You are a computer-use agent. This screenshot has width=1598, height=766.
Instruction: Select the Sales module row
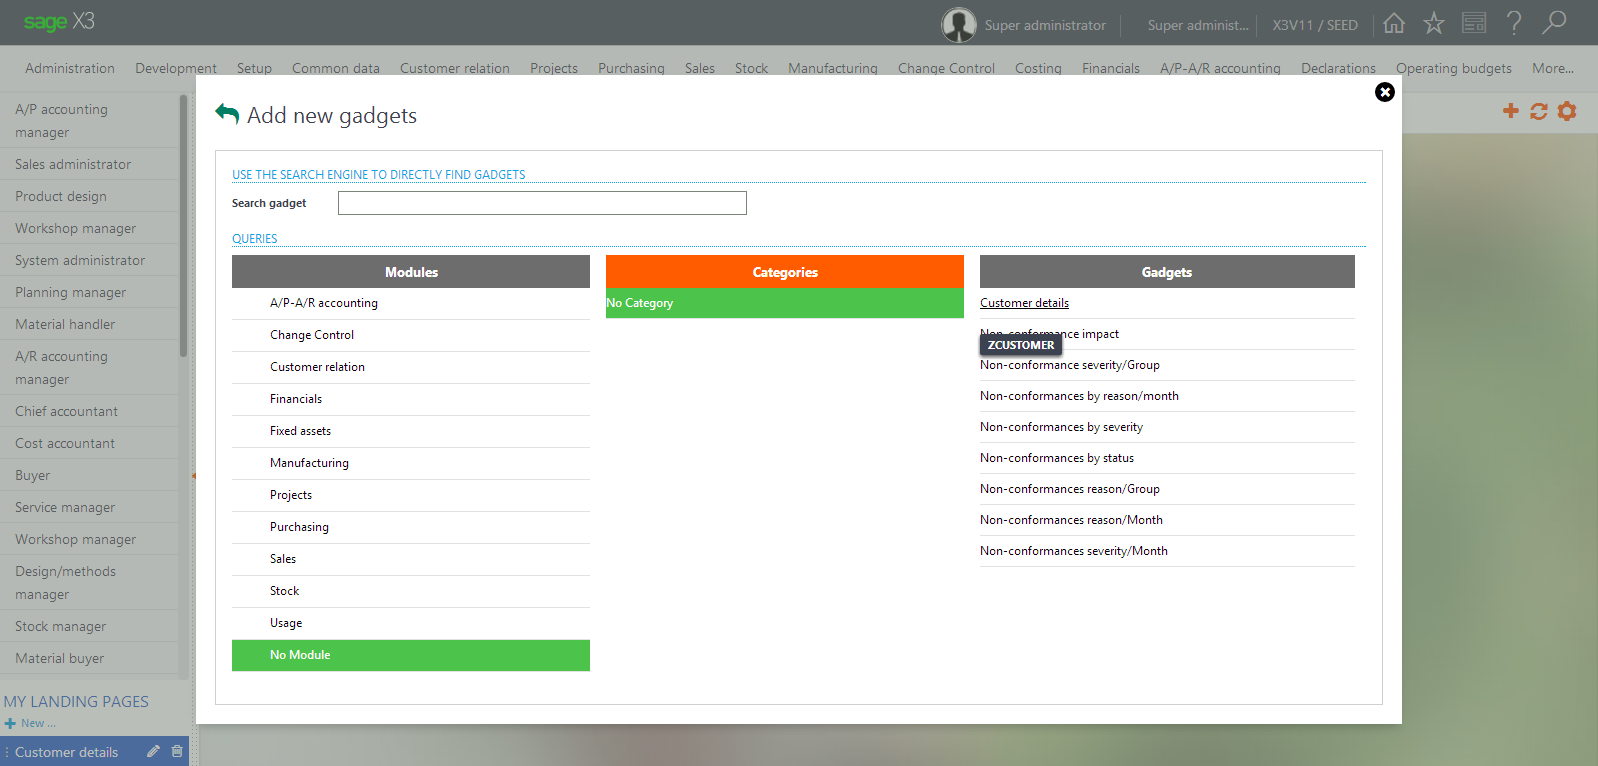(411, 559)
